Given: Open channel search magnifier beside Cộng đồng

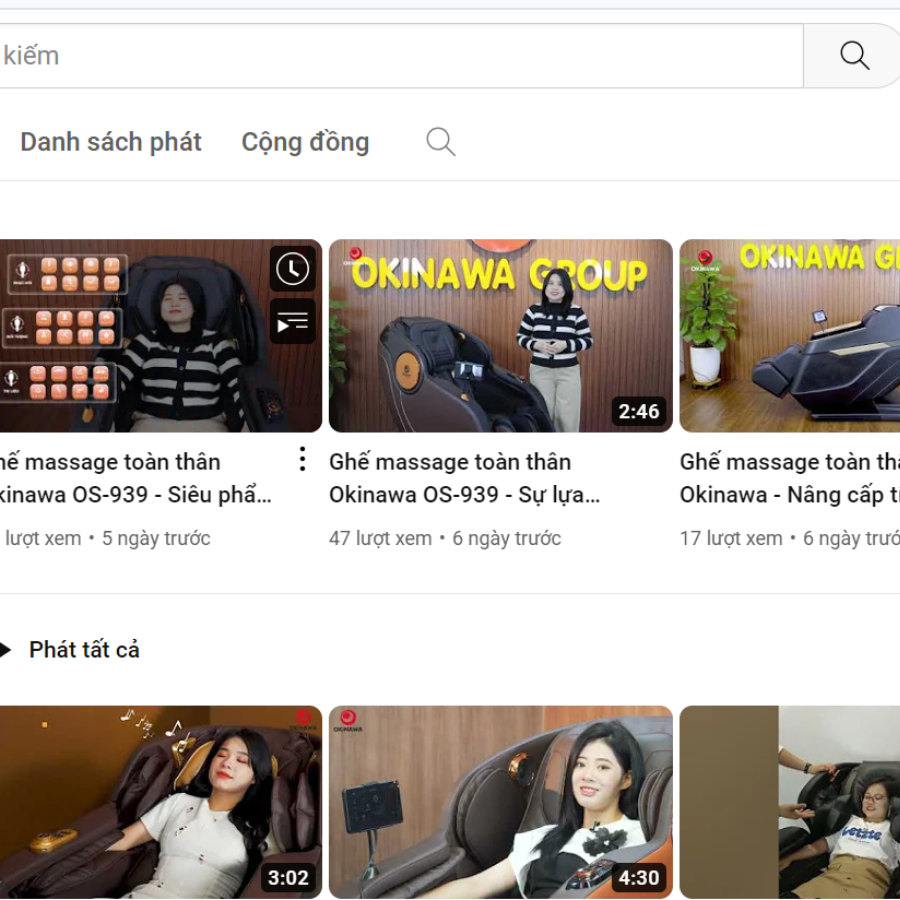Looking at the screenshot, I should [440, 142].
